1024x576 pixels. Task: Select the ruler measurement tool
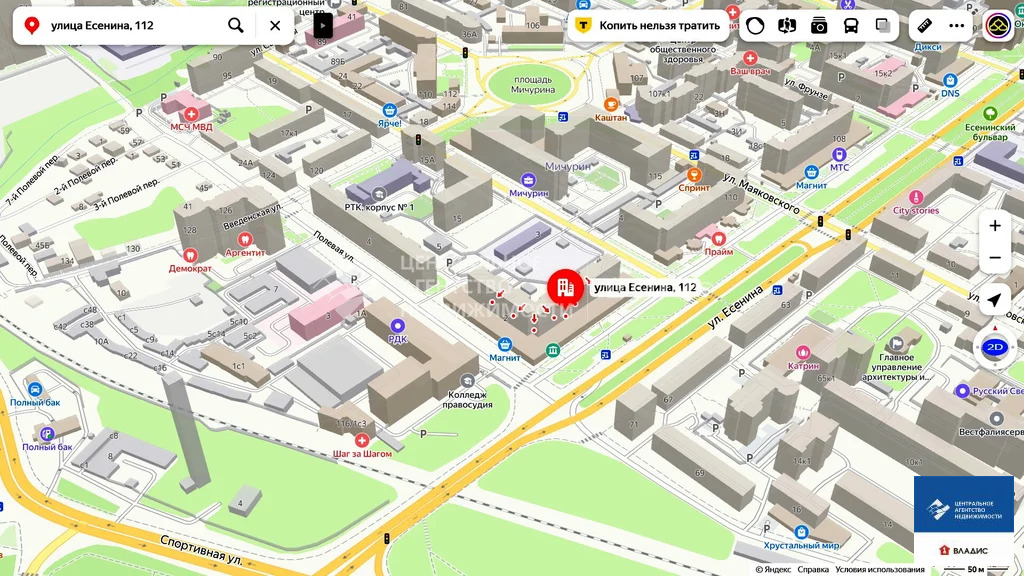click(925, 25)
